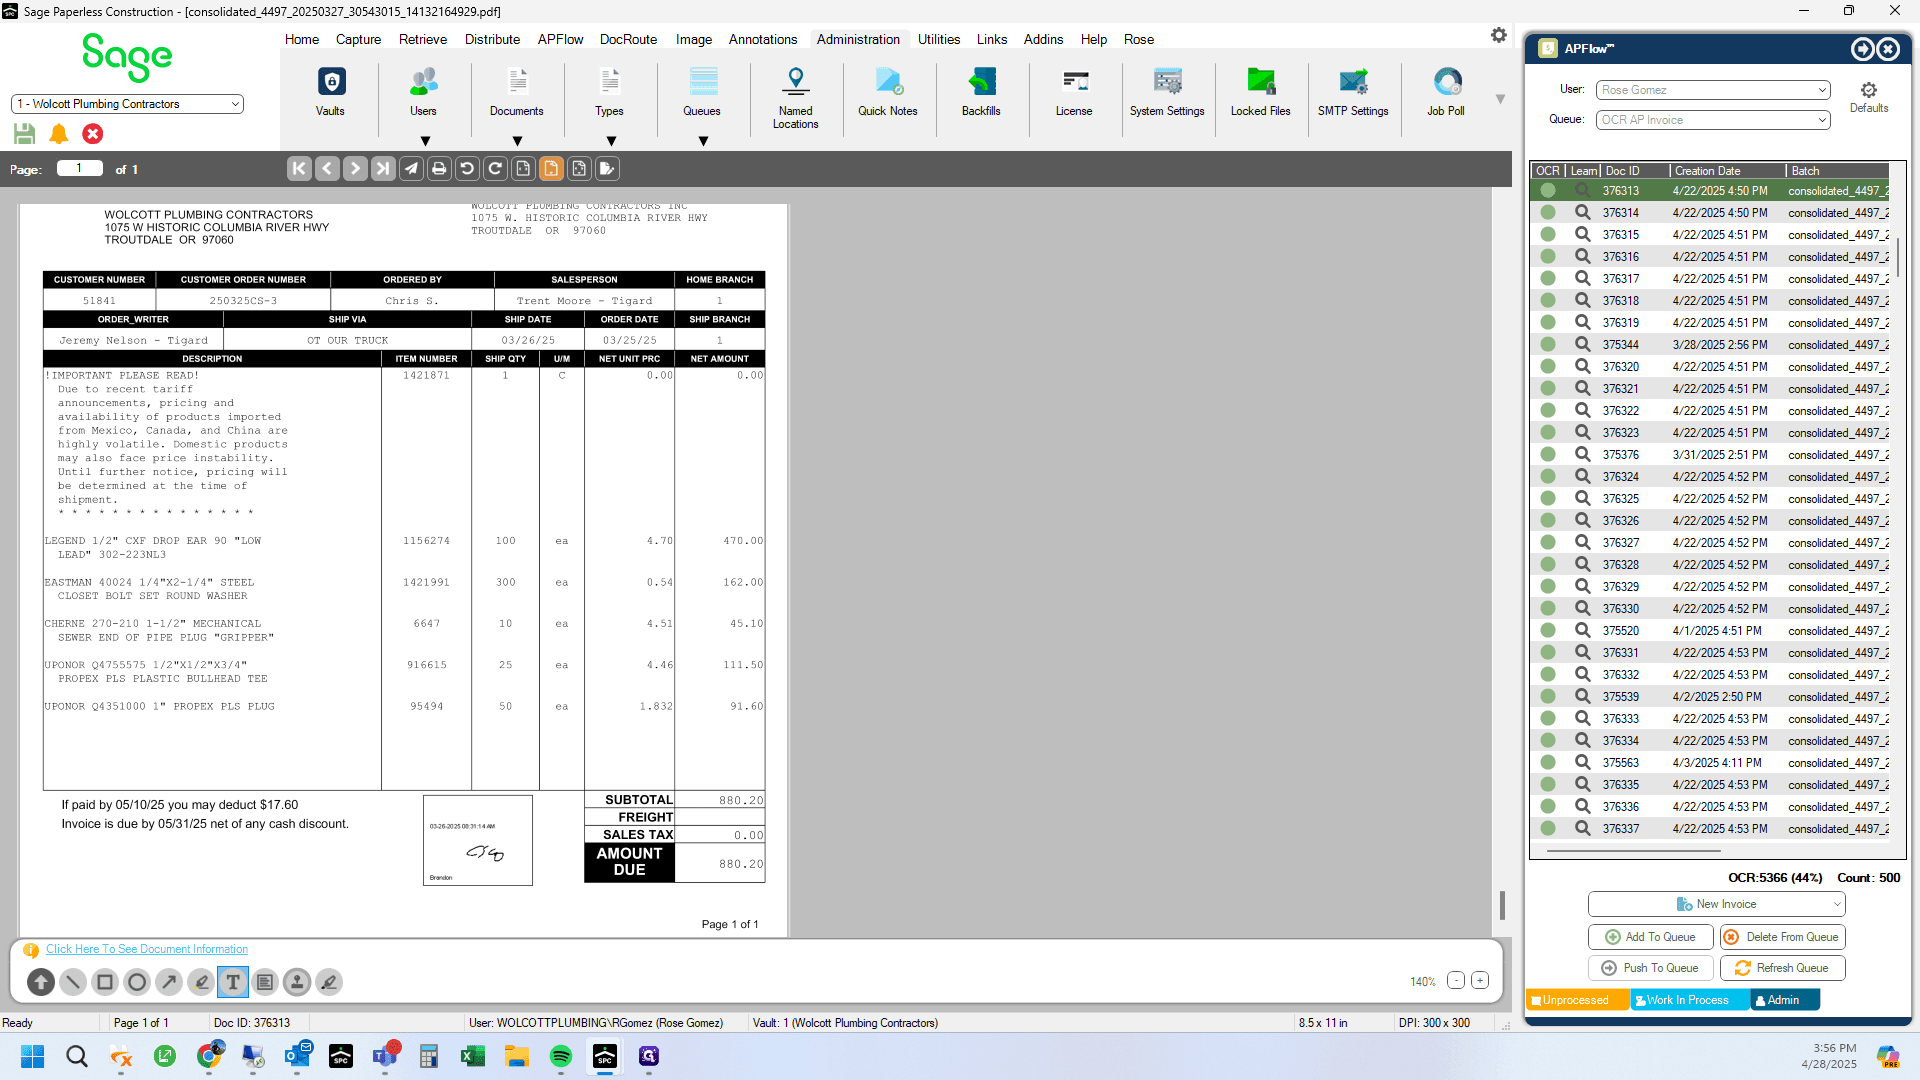Go to the previous page
The image size is (1920, 1080).
coord(327,169)
